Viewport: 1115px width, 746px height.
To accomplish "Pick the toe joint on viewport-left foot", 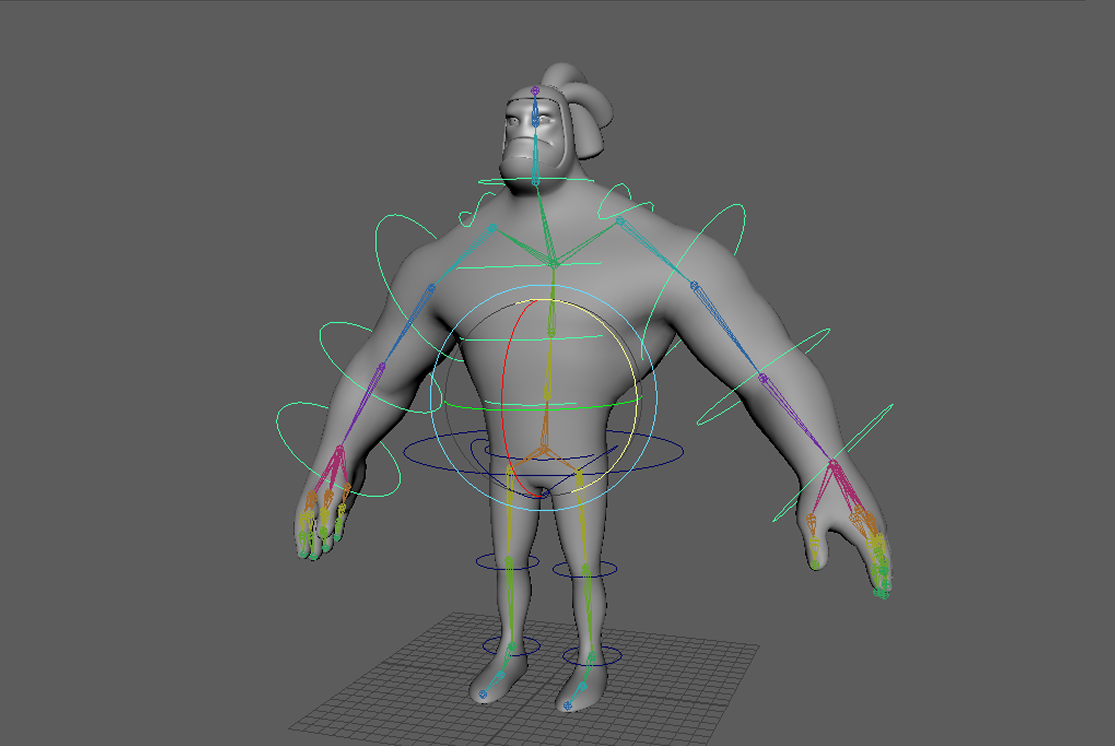I will click(x=484, y=692).
